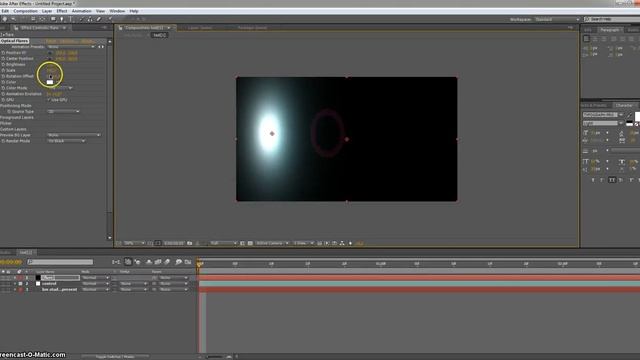
Task: Open Composition menu
Action: (x=25, y=11)
